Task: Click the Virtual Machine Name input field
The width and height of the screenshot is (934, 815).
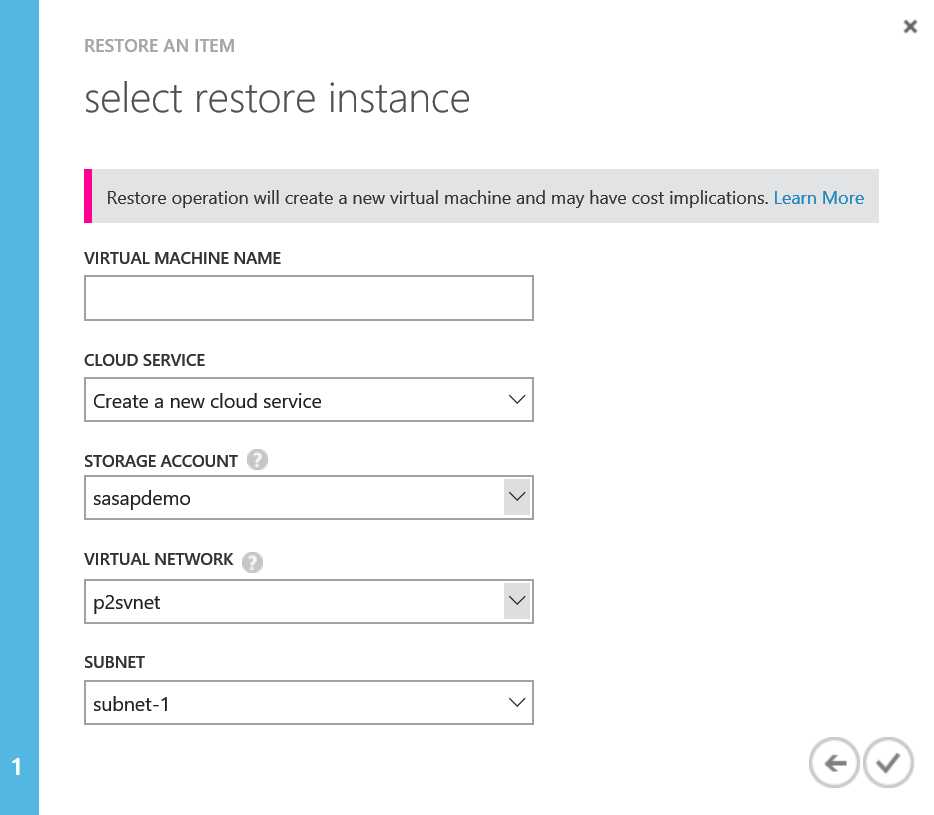Action: [309, 298]
